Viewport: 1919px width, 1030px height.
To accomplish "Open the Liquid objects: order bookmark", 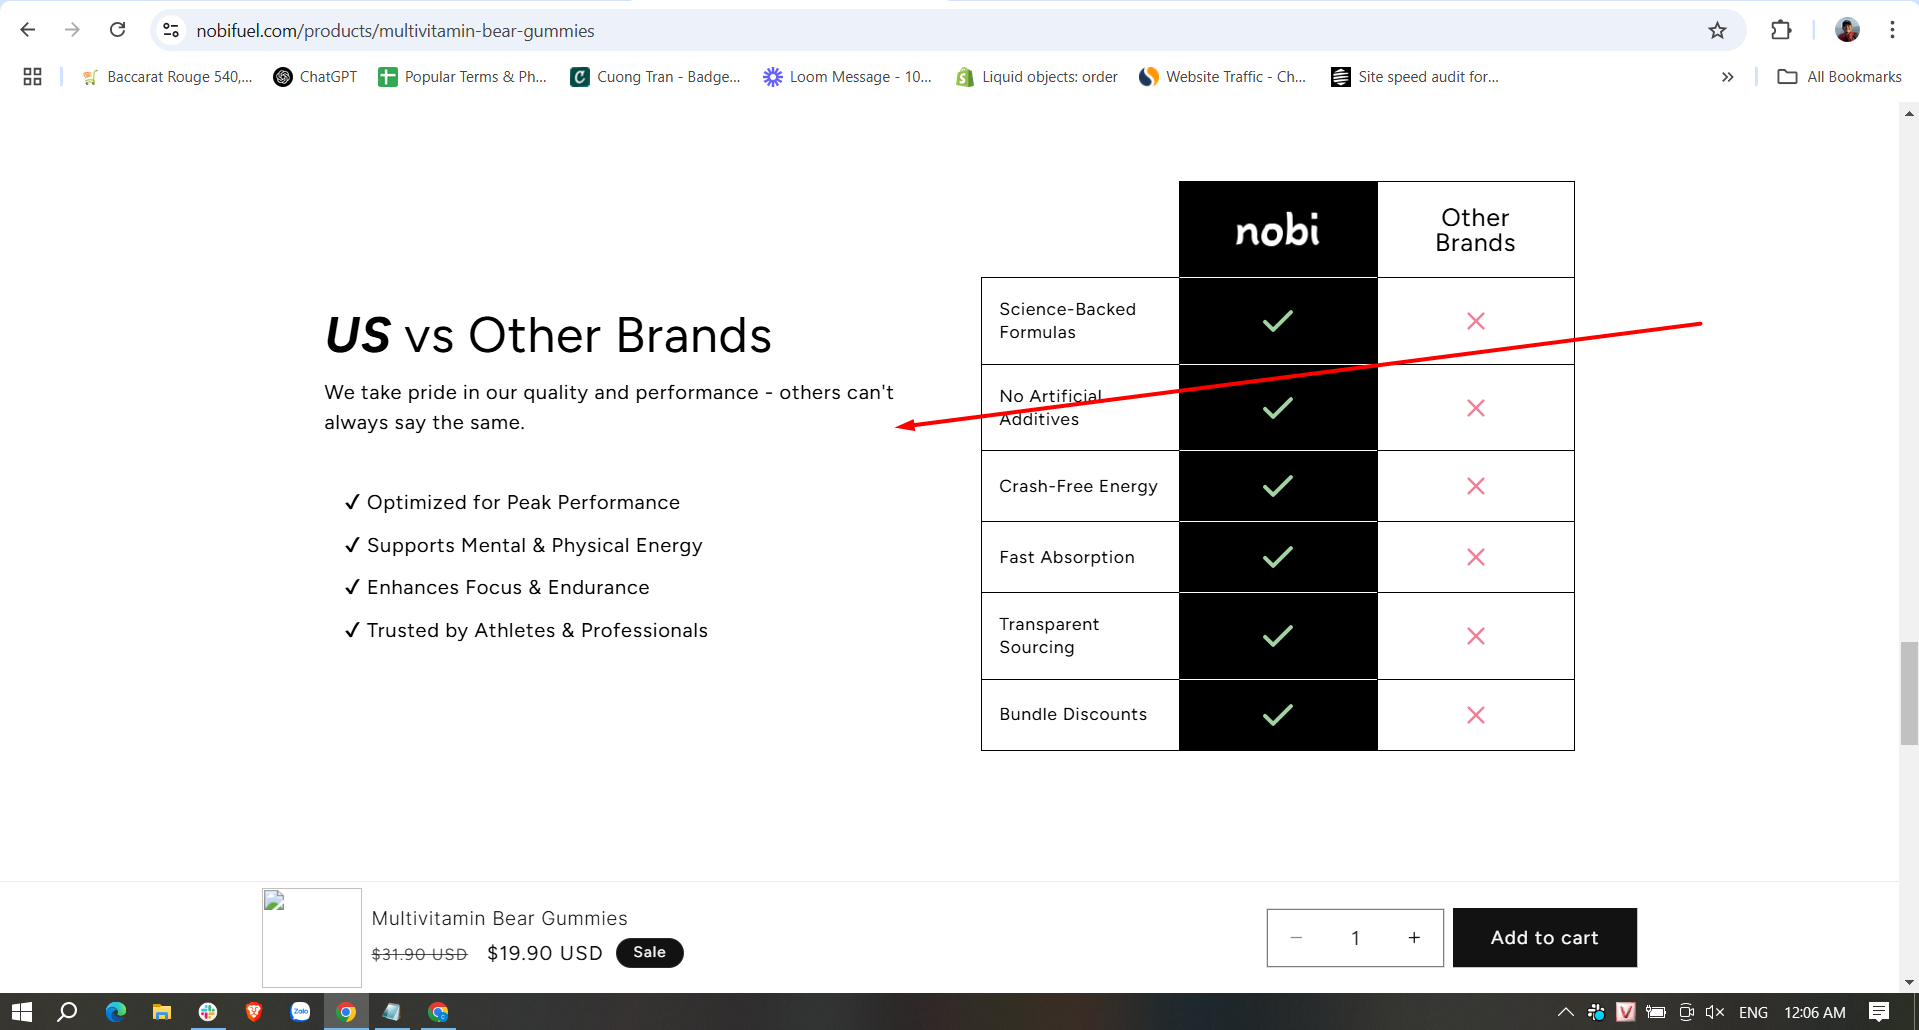I will (1037, 77).
